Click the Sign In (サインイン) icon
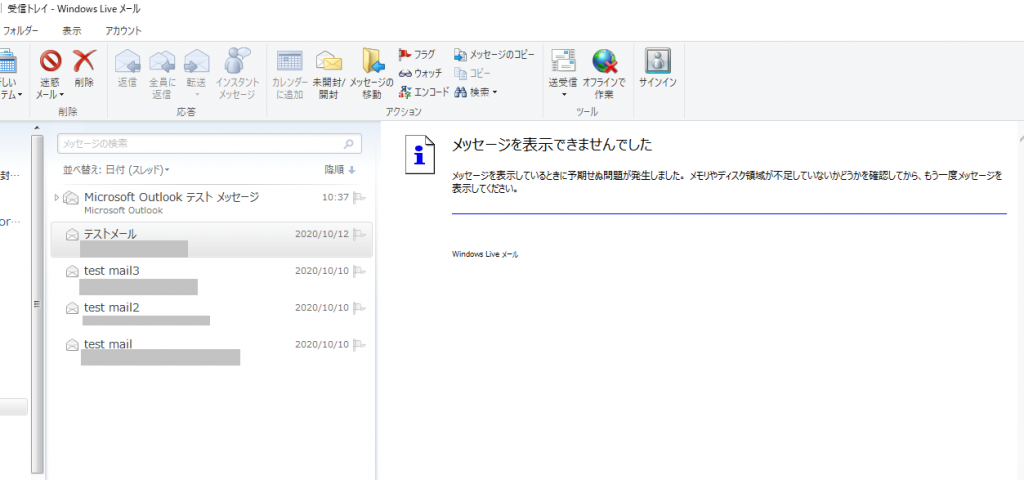Image resolution: width=1024 pixels, height=480 pixels. 658,61
